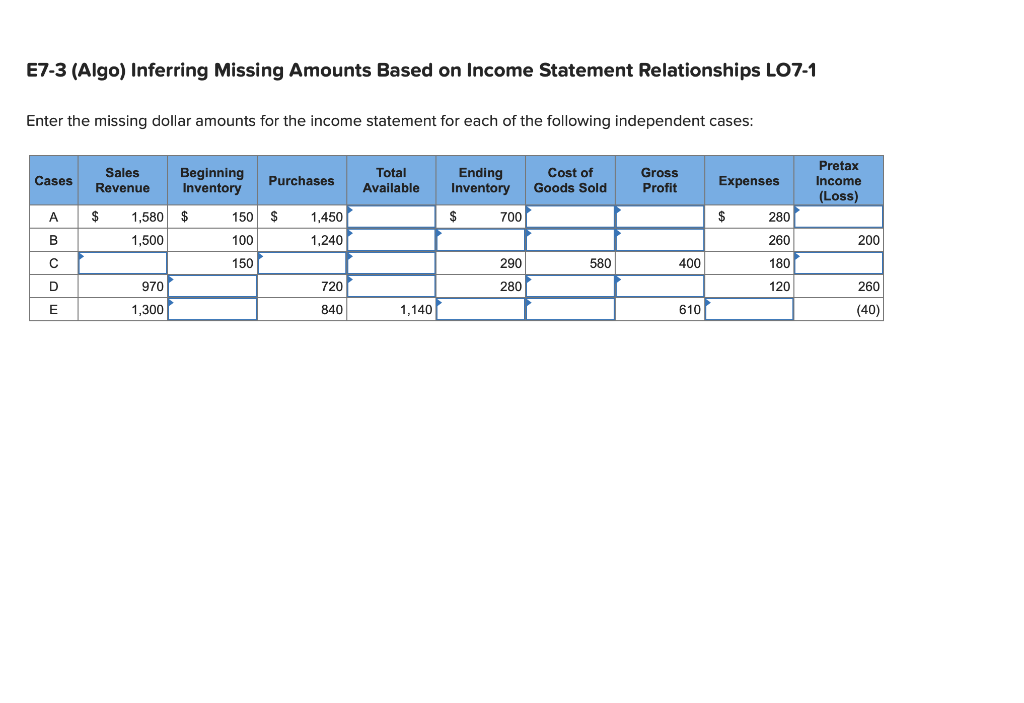Click the Beginning Inventory input for Case D
Image resolution: width=1024 pixels, height=703 pixels.
point(211,286)
